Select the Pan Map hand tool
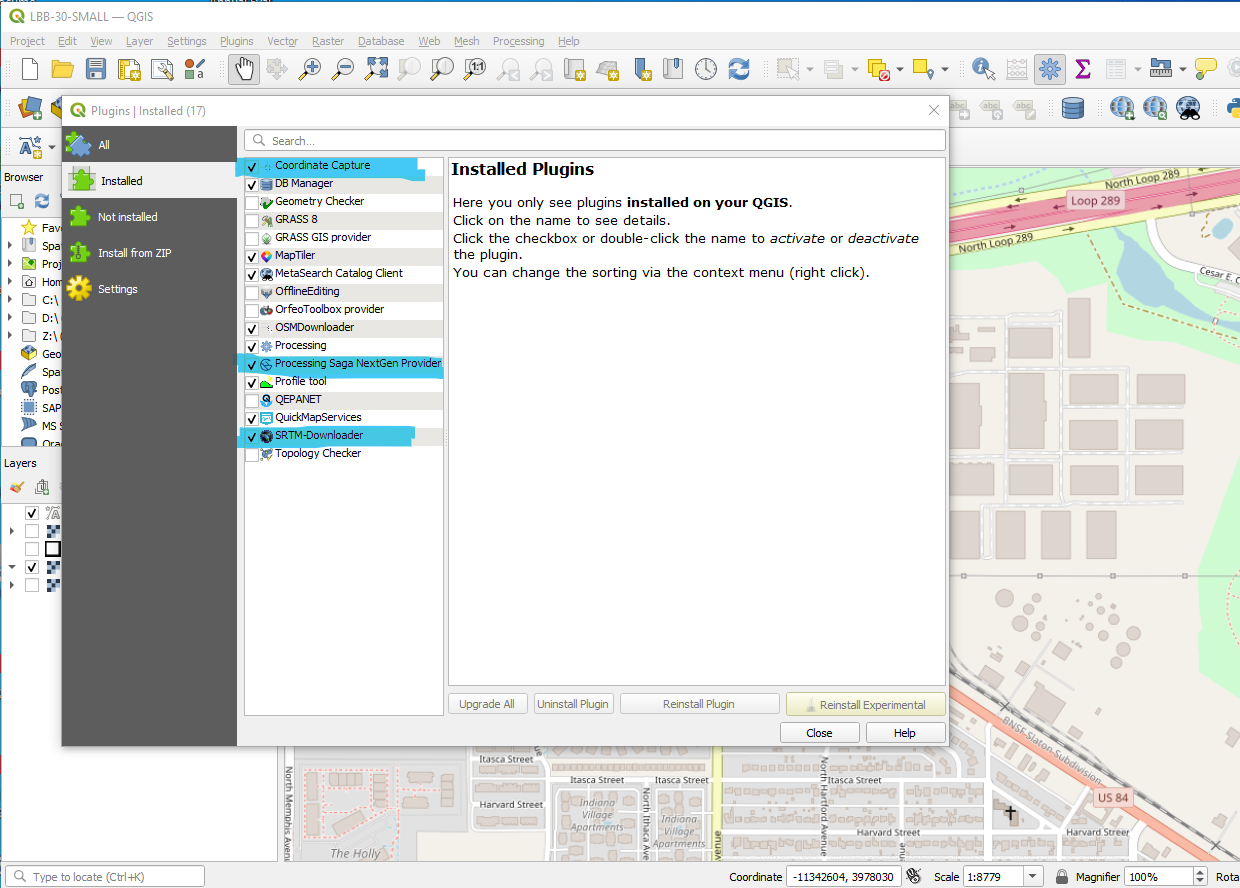Screen dimensions: 1240x888 tap(244, 69)
